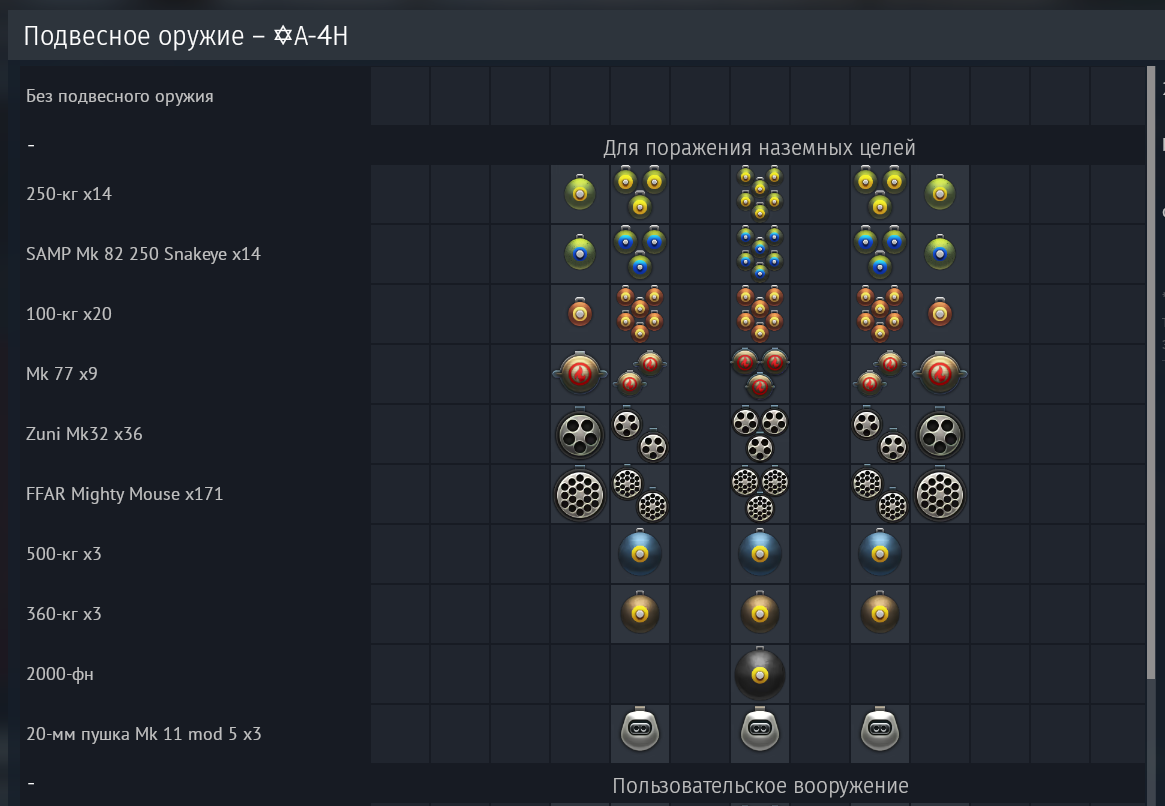1165x806 pixels.
Task: Click the inner-left 100-кг bomb cluster icon
Action: (x=640, y=313)
